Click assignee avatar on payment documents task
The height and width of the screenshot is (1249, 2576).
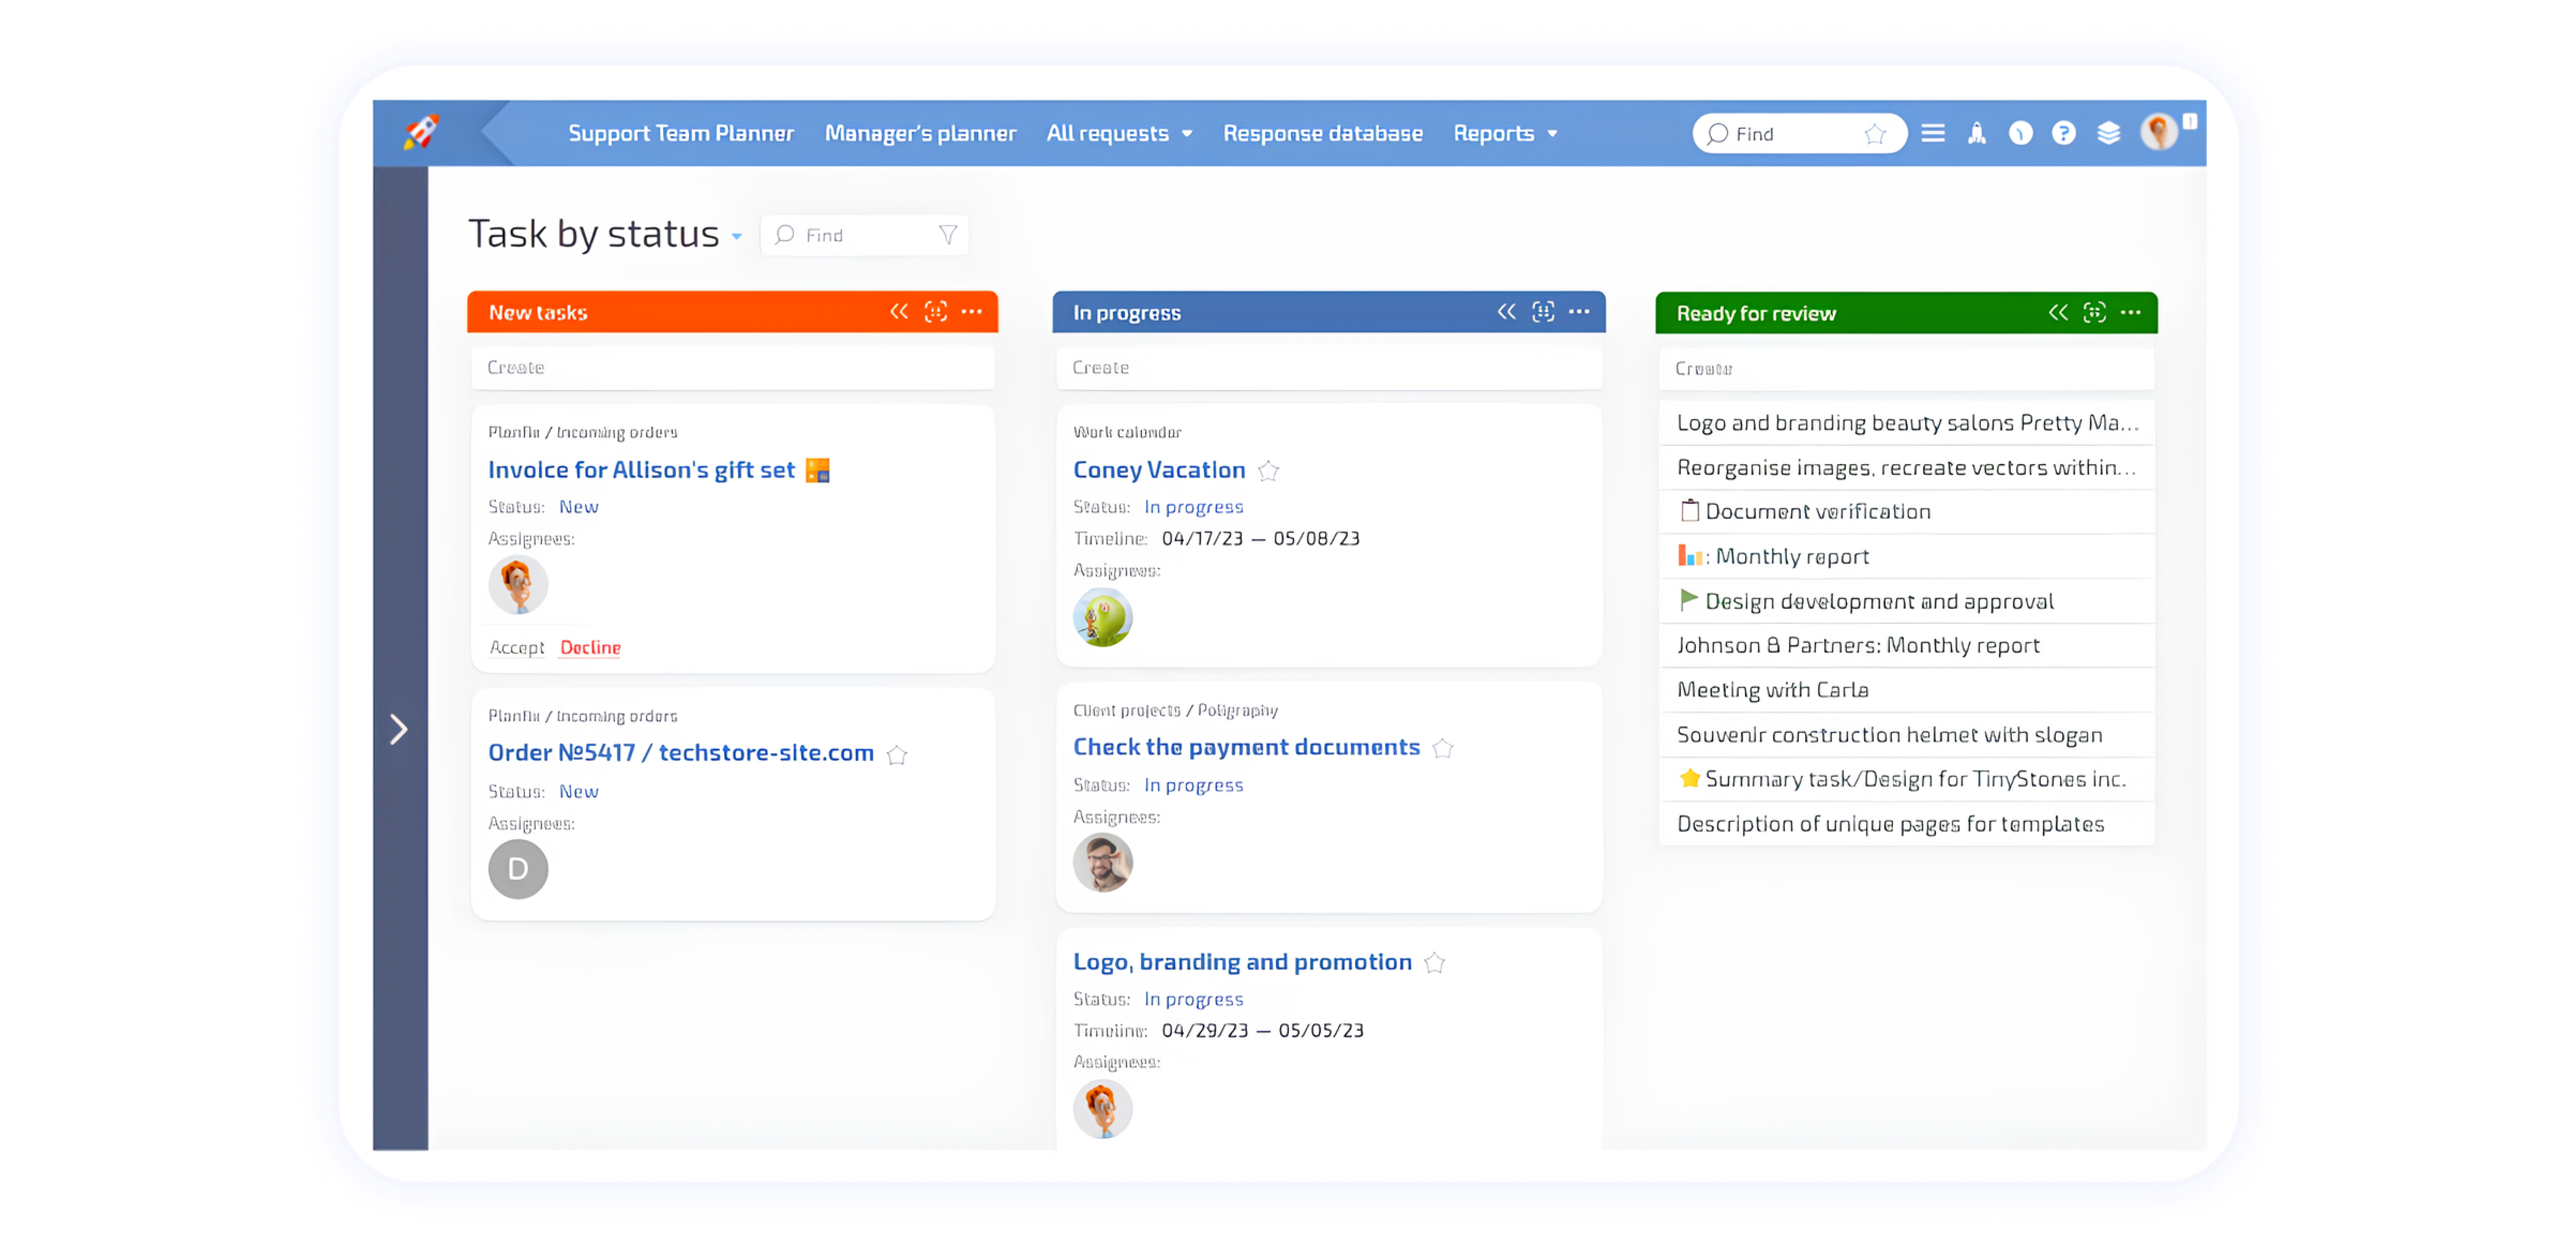(x=1103, y=863)
